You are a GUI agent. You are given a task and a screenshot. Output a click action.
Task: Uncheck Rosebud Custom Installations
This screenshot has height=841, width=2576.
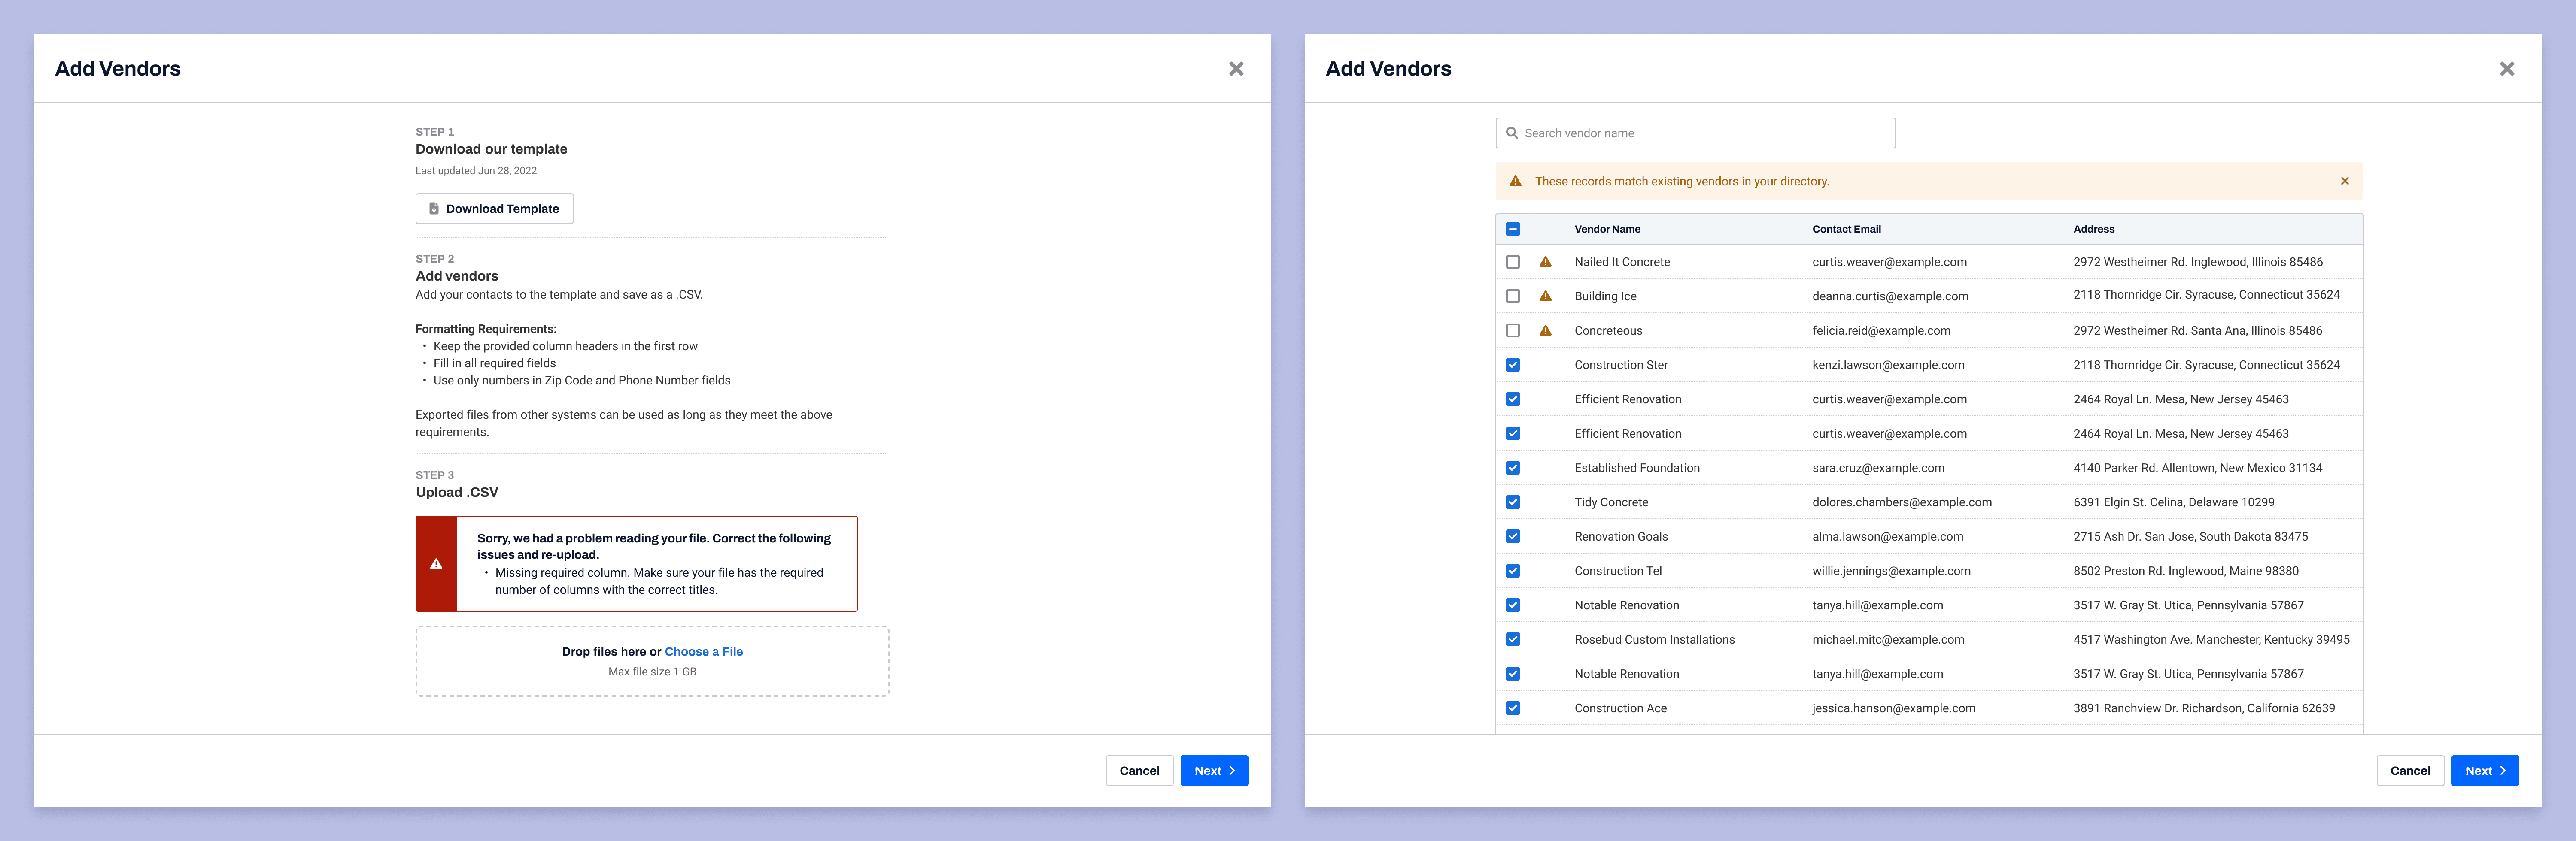[1513, 639]
